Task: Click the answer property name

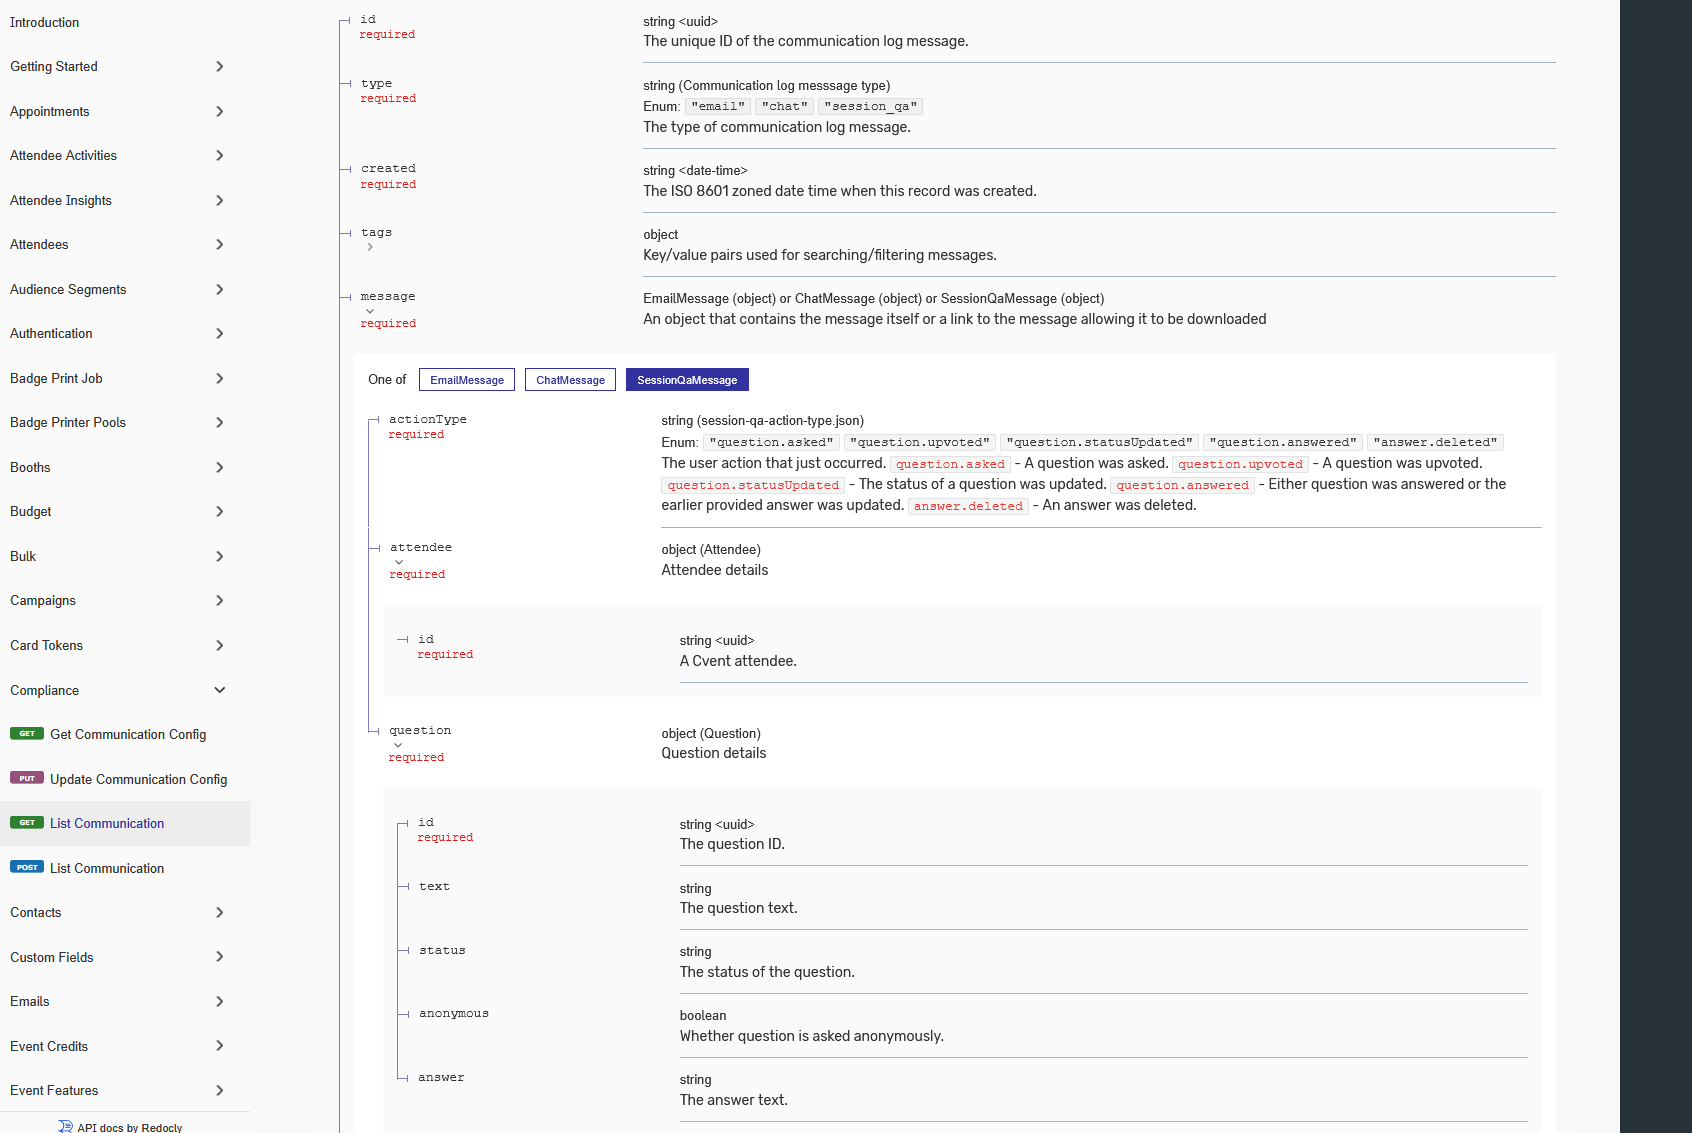Action: click(x=441, y=1078)
